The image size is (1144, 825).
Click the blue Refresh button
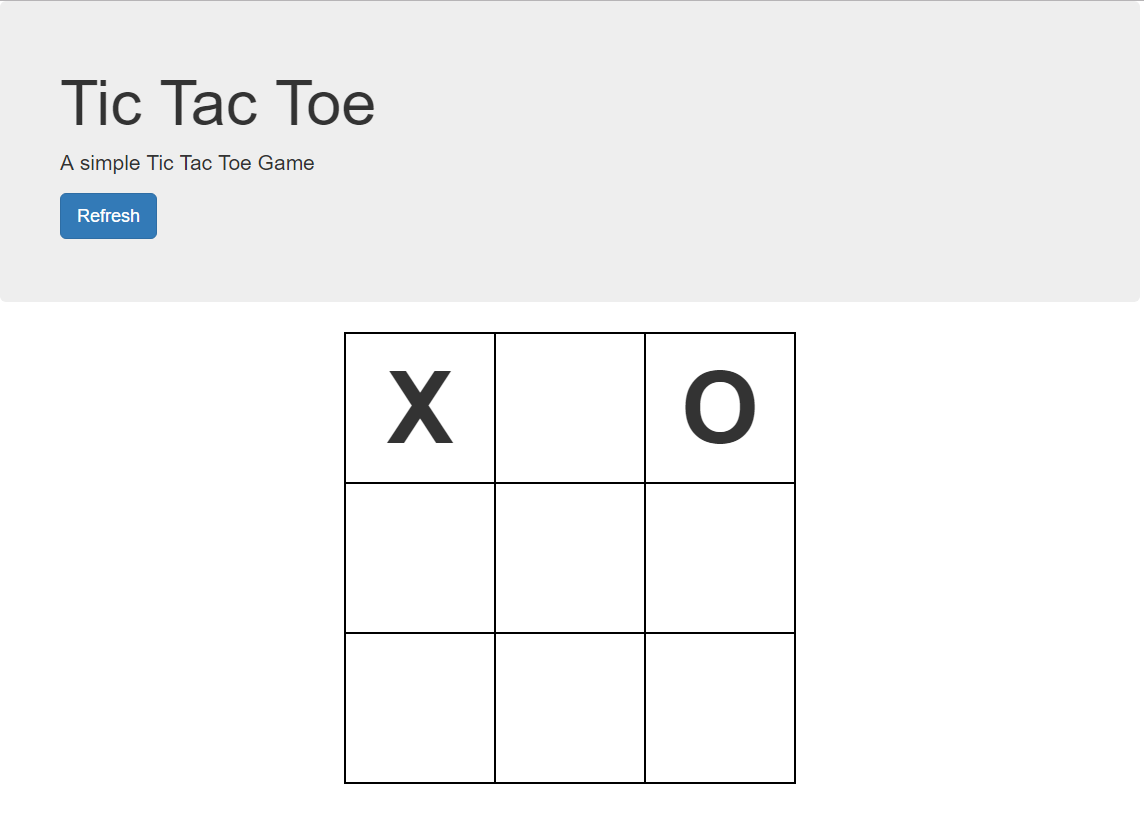click(108, 216)
